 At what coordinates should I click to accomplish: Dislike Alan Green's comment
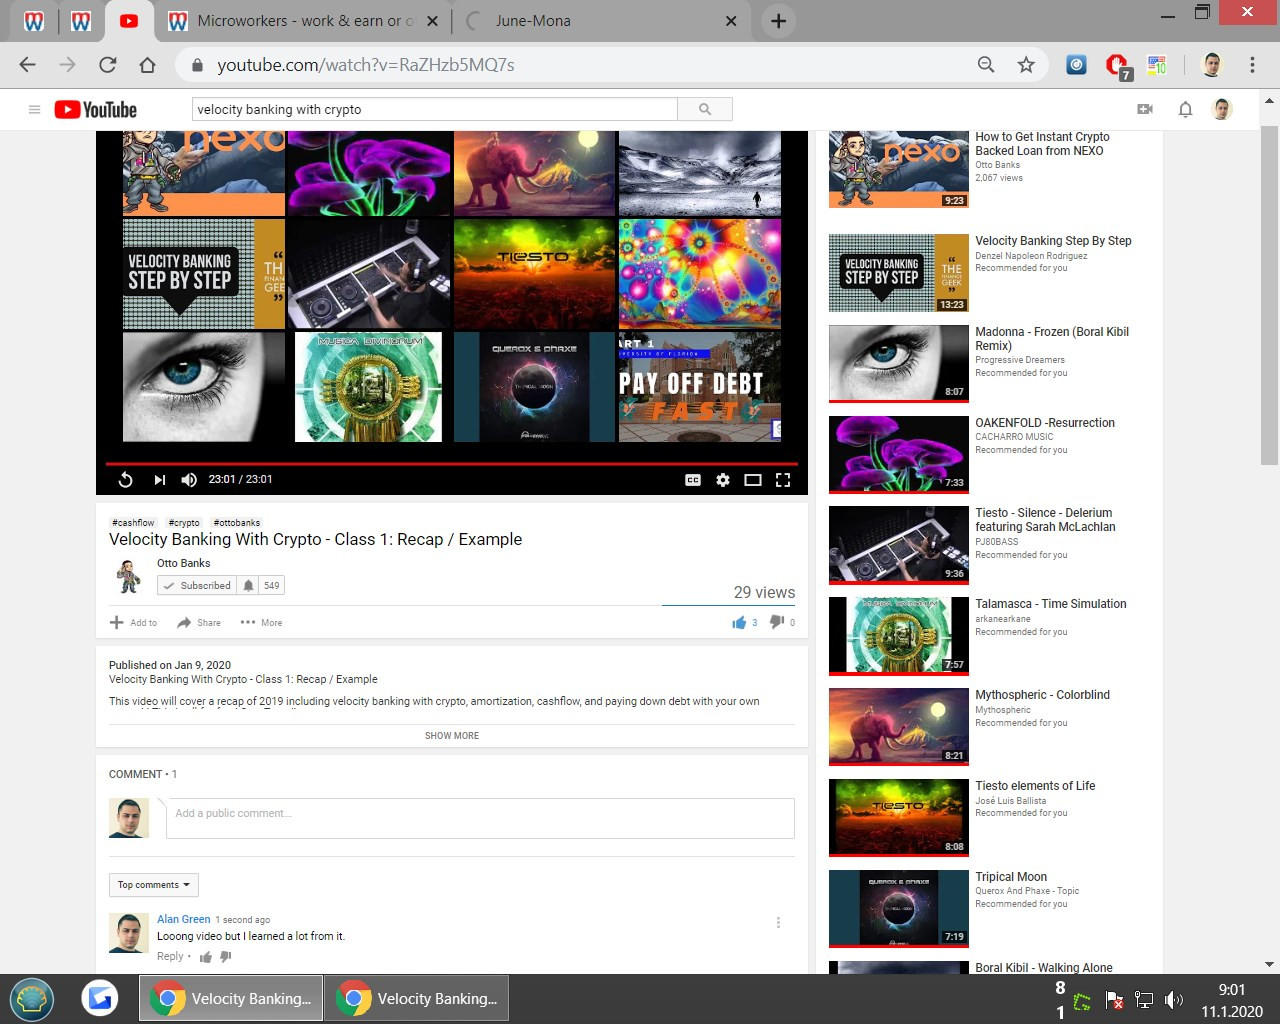[x=226, y=957]
